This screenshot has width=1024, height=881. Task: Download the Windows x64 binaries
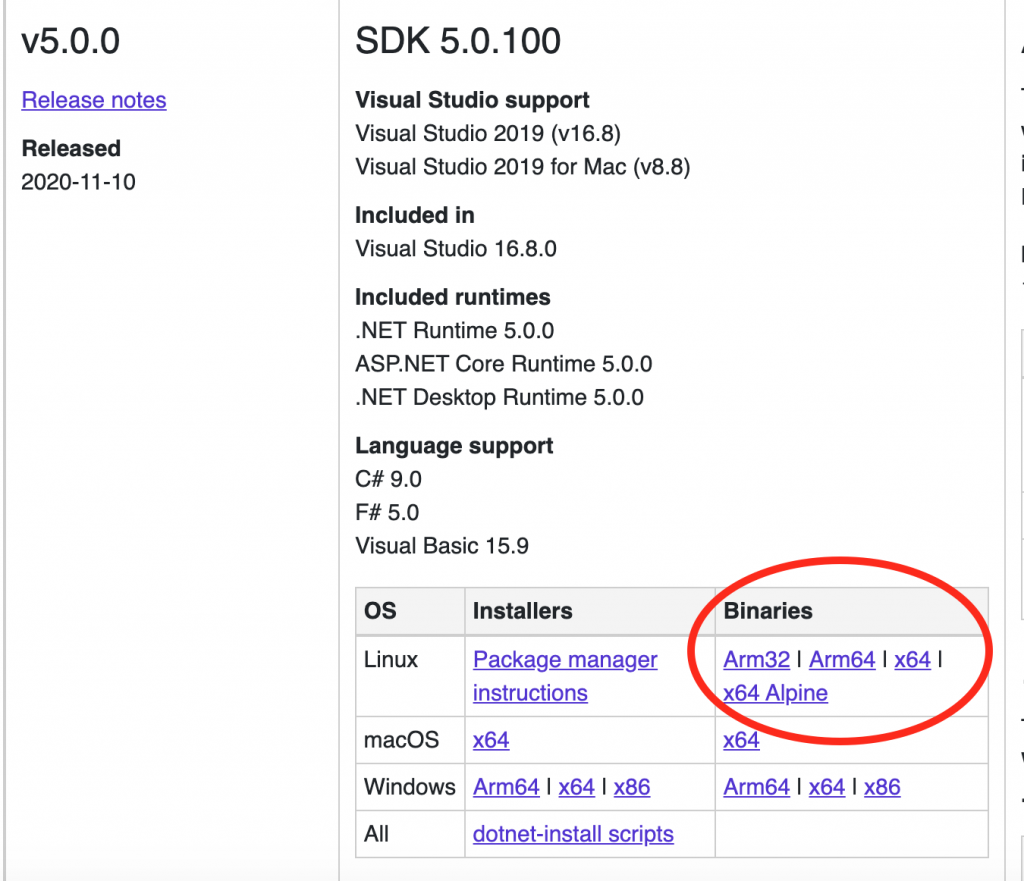[827, 787]
